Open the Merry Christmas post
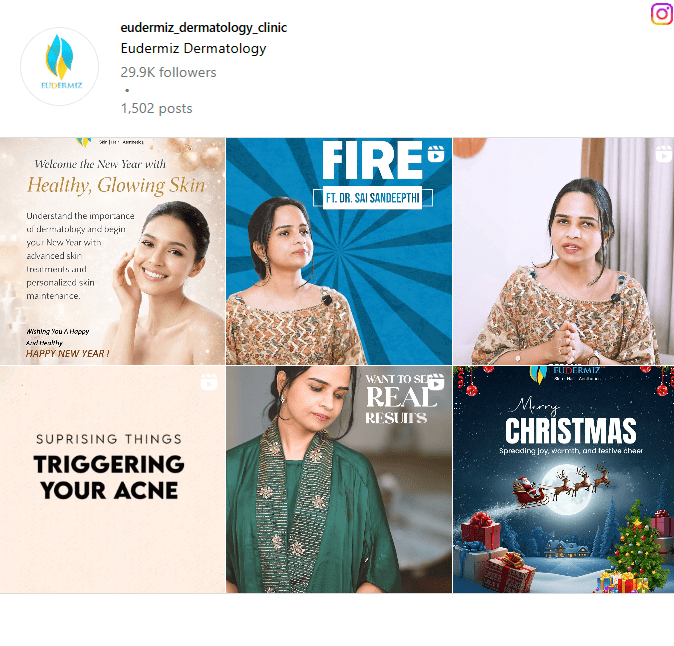This screenshot has width=674, height=646. [x=563, y=479]
